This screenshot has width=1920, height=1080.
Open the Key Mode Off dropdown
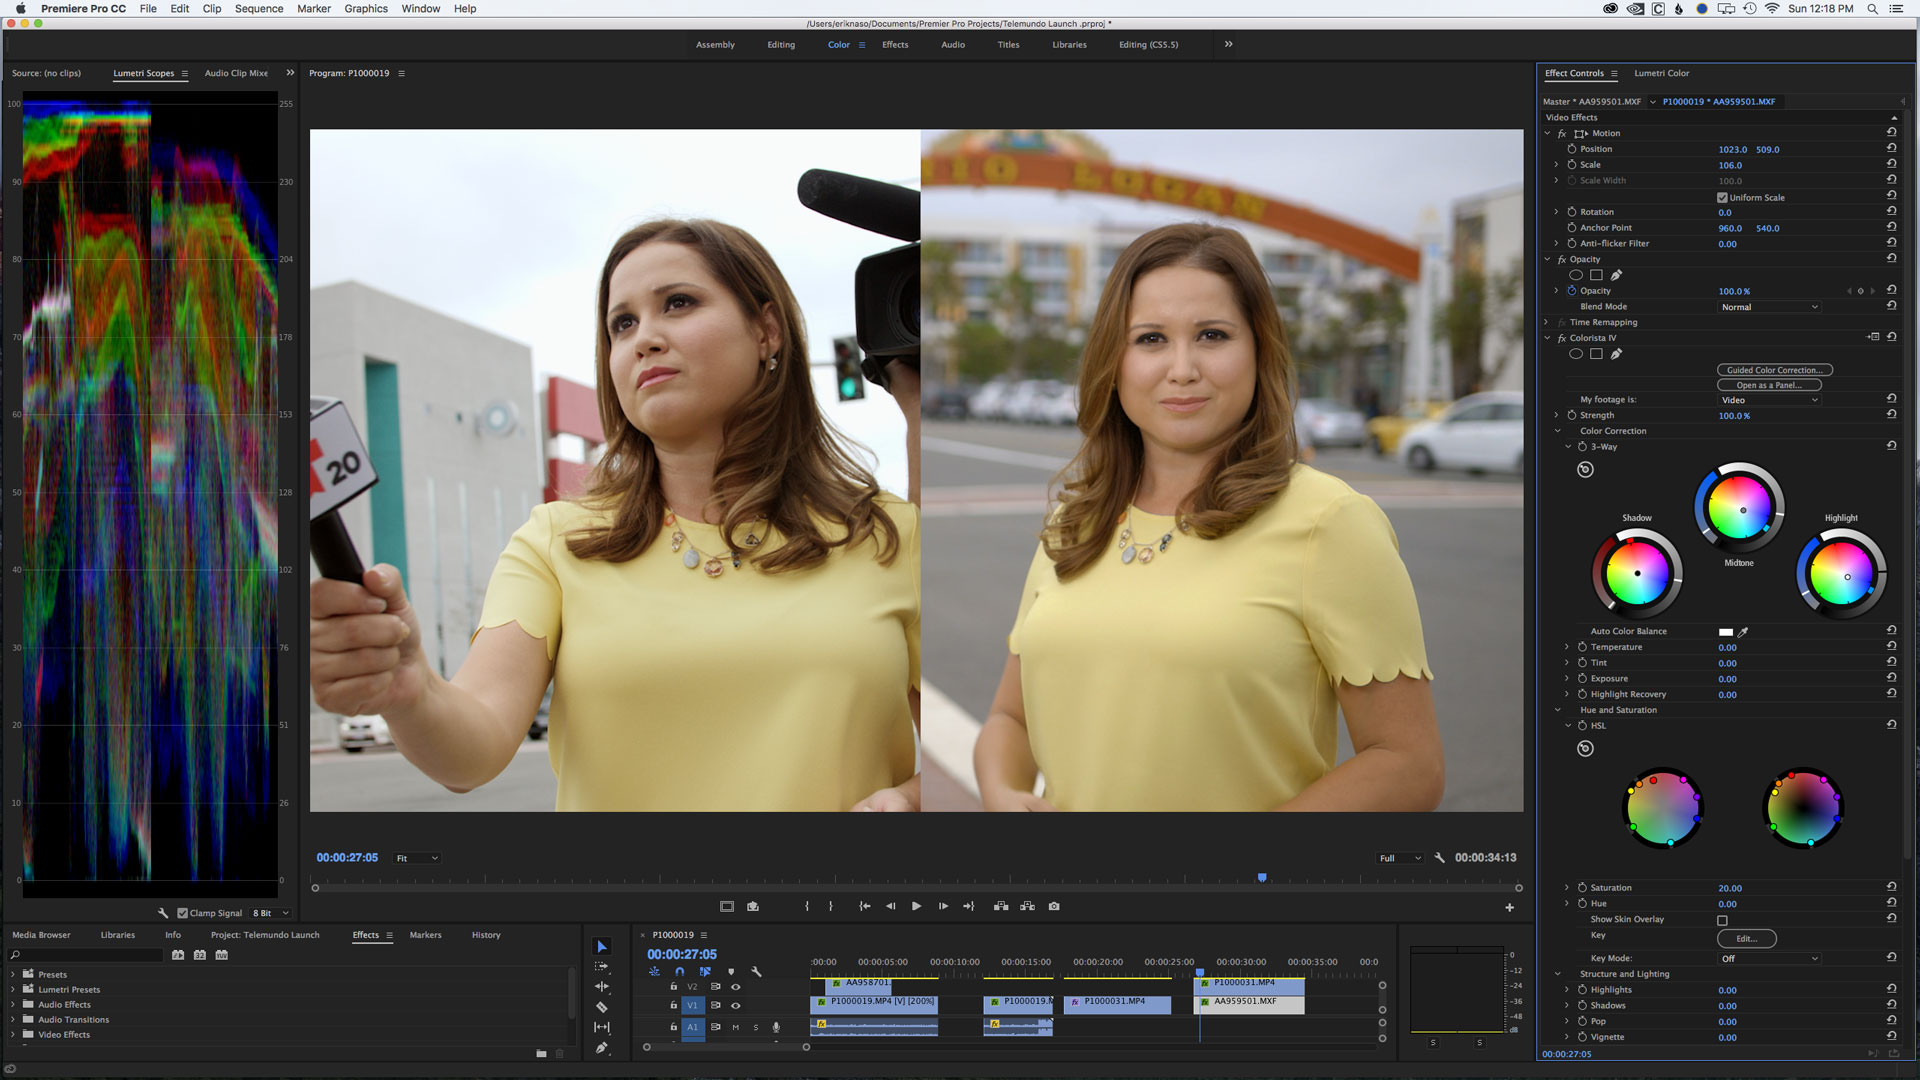pos(1768,958)
